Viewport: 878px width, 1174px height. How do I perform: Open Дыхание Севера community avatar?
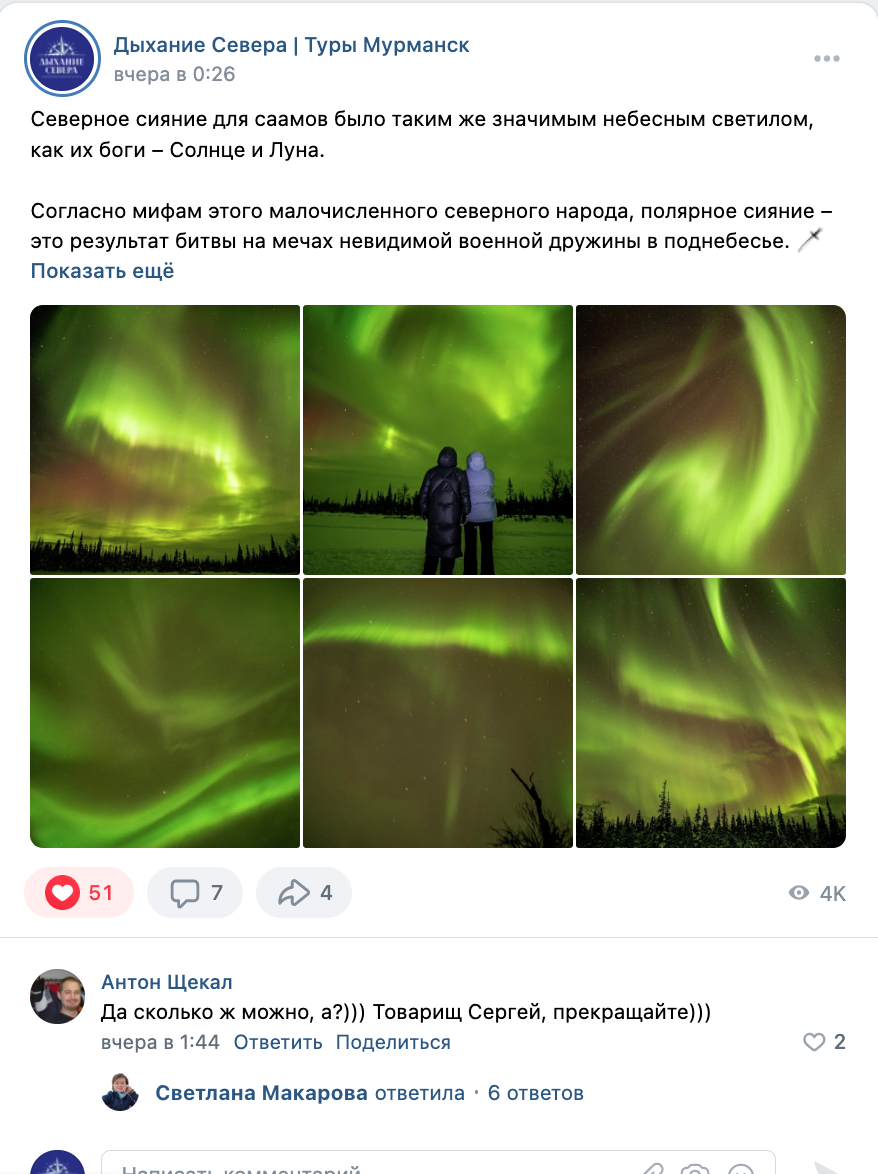pyautogui.click(x=62, y=58)
